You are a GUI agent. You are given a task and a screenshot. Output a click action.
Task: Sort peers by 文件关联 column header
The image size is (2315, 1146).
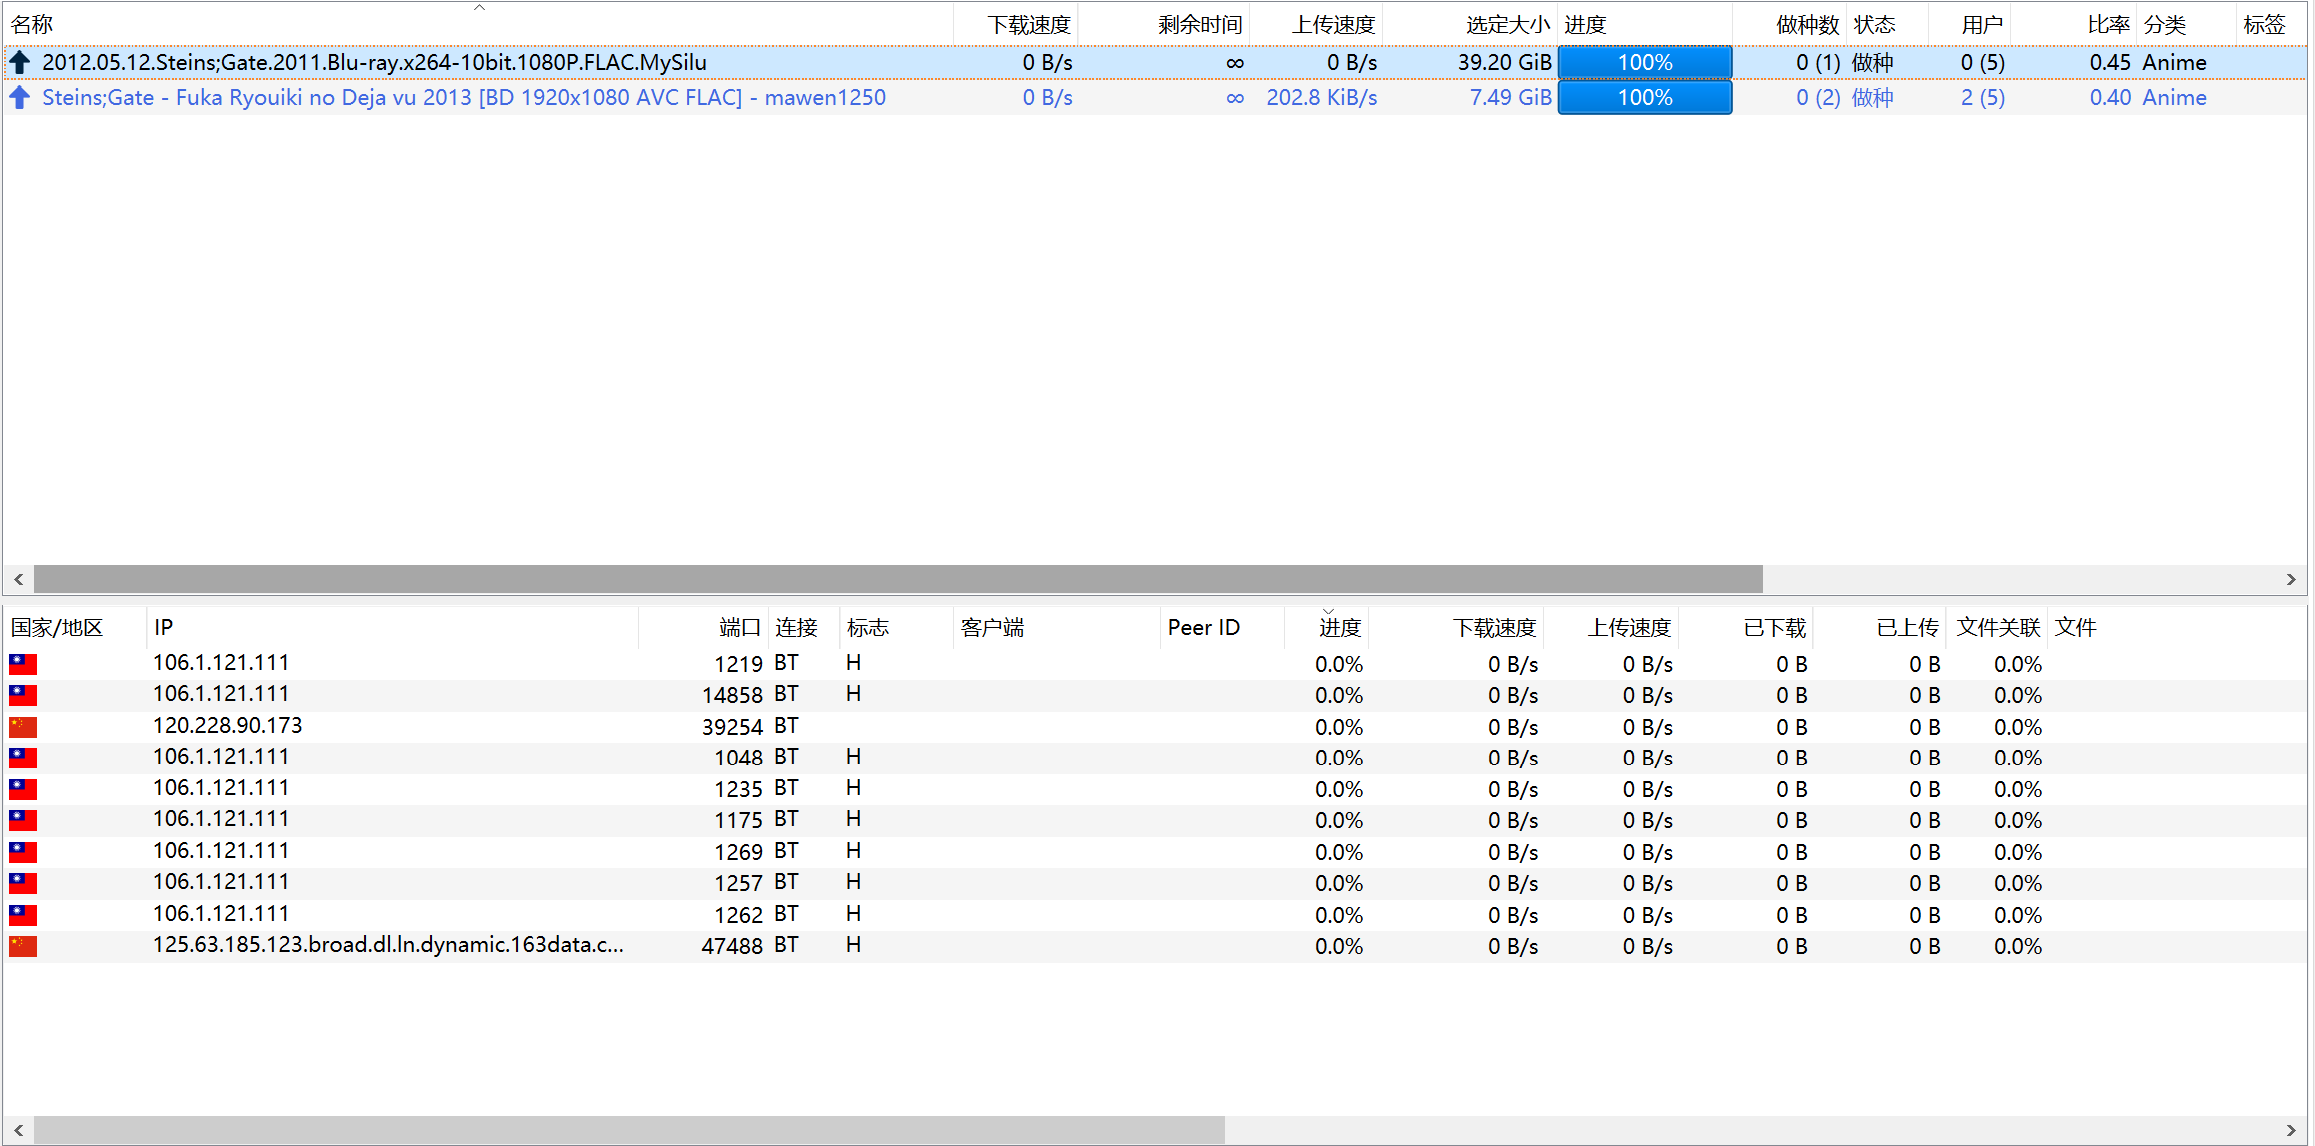tap(1997, 627)
